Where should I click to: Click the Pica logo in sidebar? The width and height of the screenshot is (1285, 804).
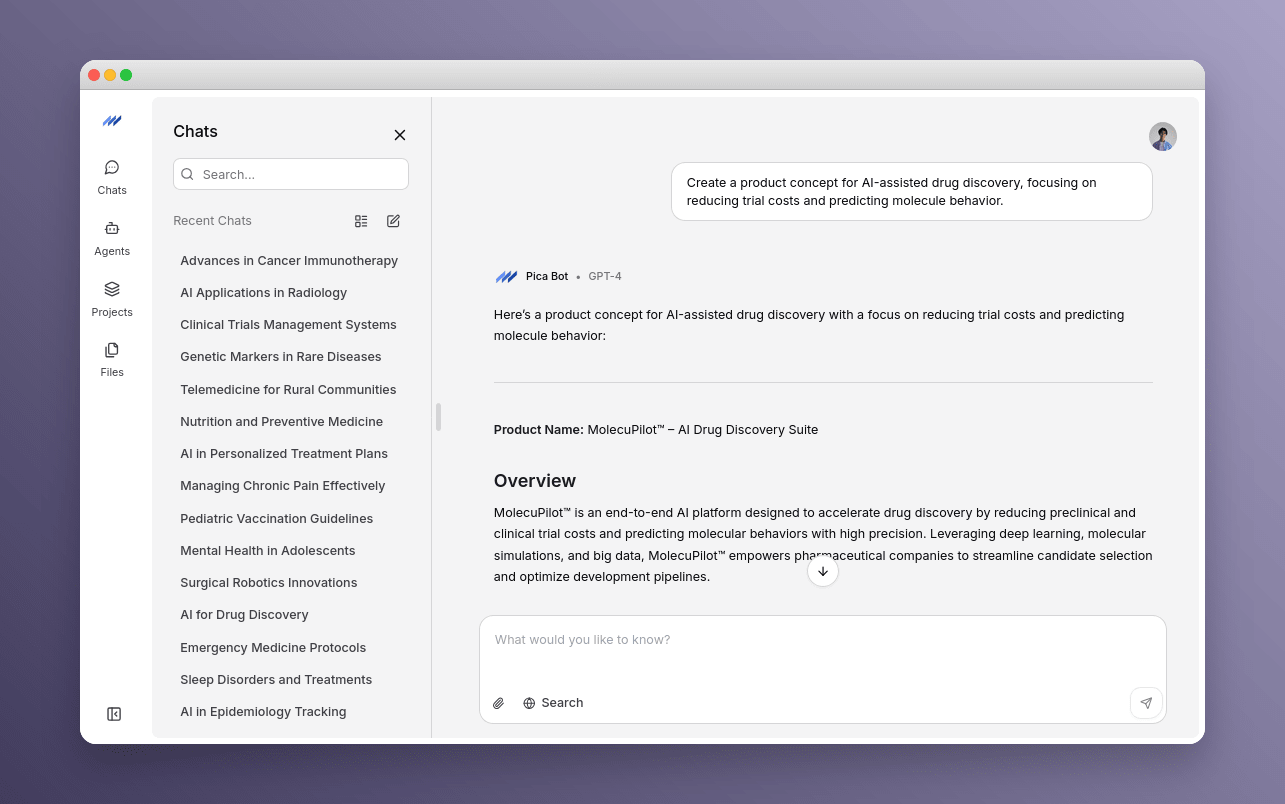112,121
